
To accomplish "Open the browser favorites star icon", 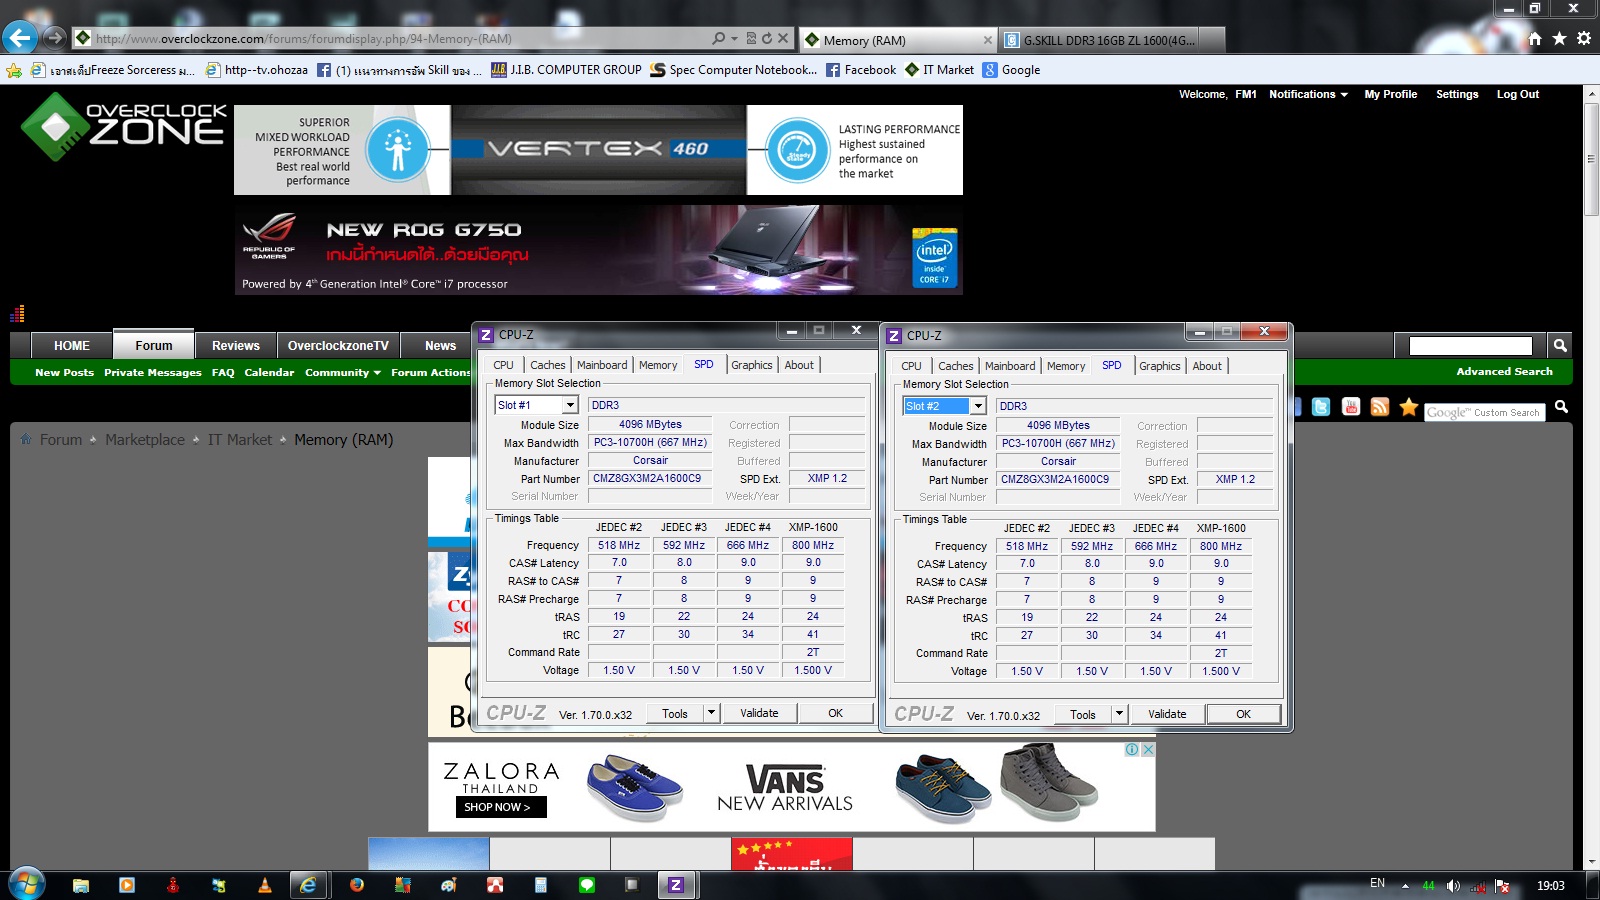I will [x=1559, y=39].
